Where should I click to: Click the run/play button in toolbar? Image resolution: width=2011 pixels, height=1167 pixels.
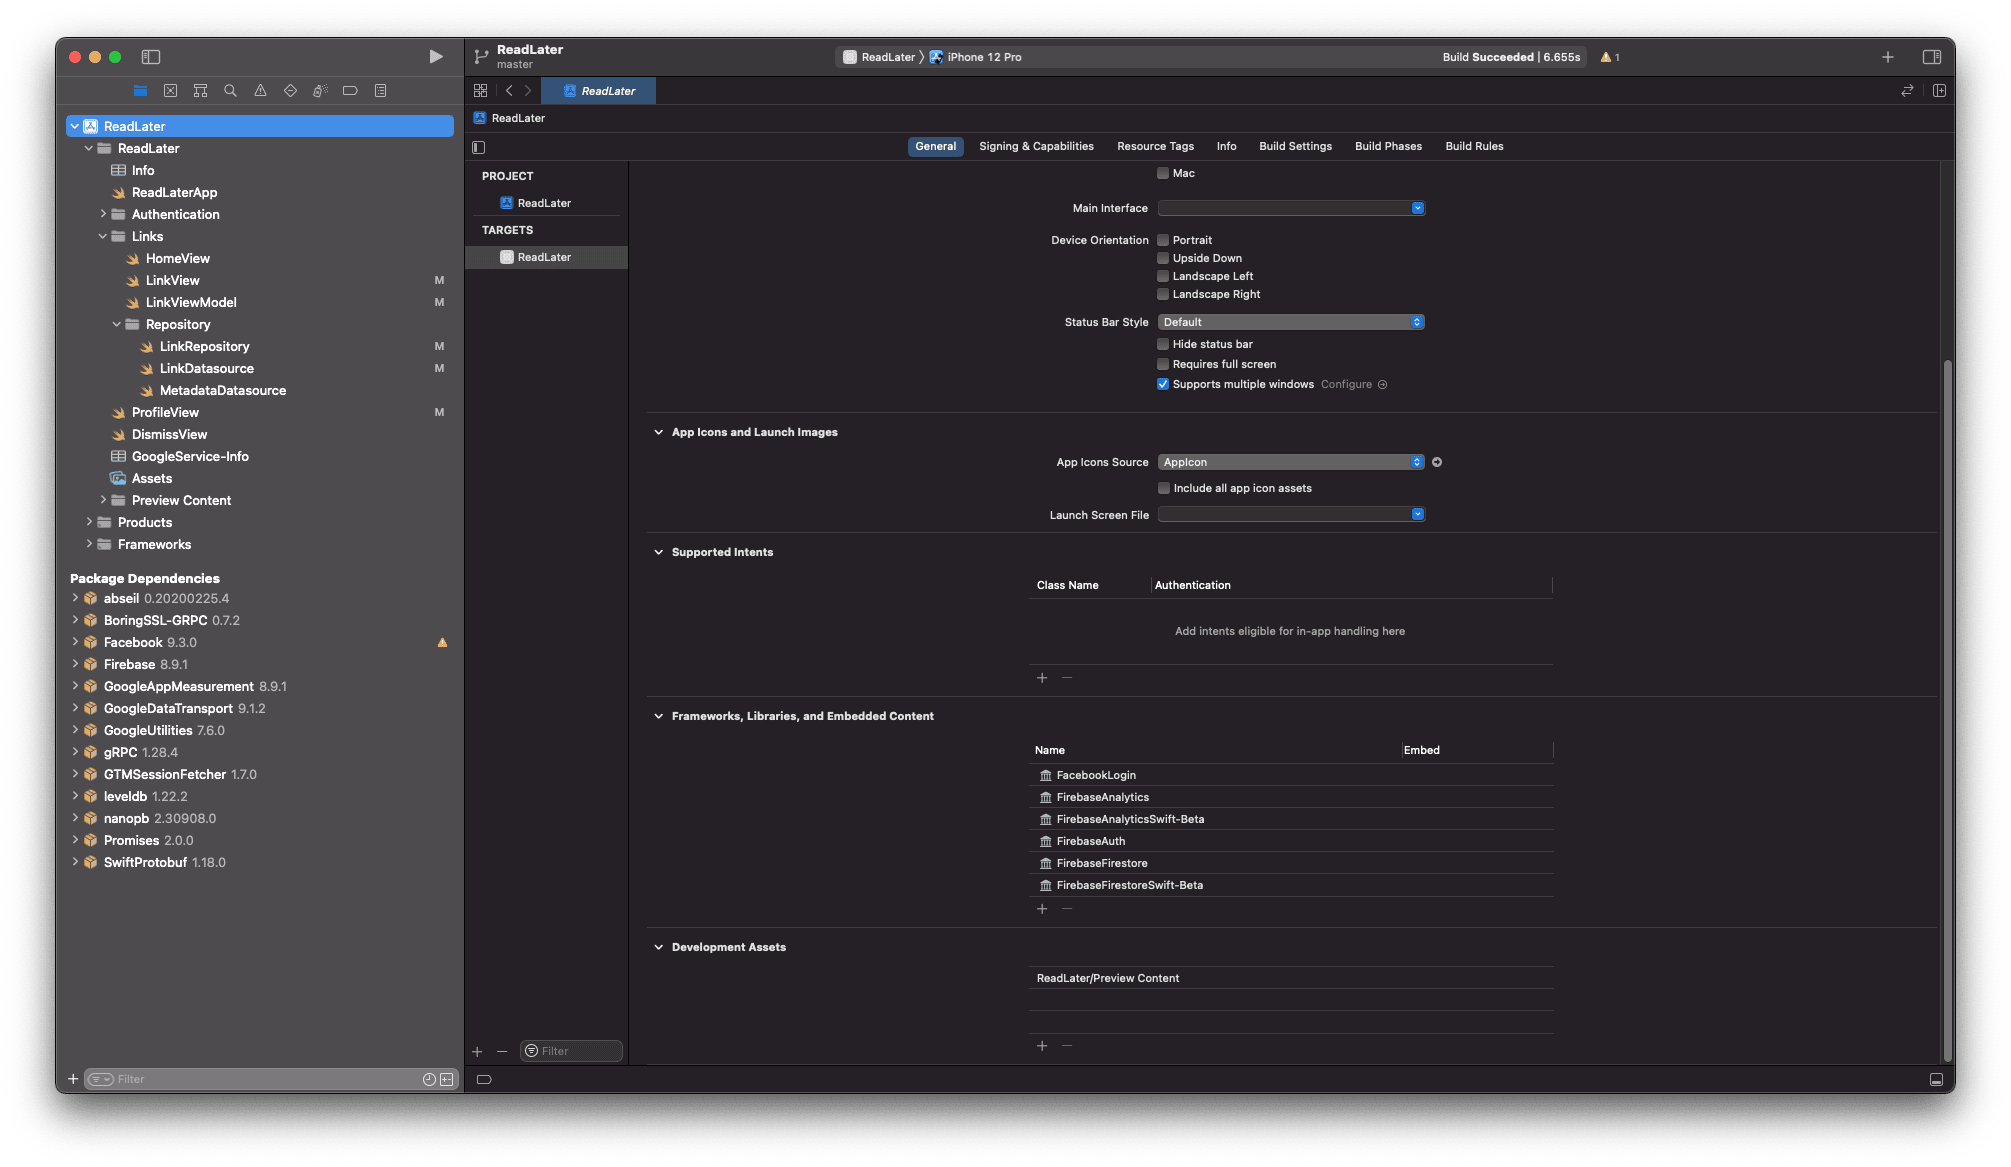coord(436,56)
